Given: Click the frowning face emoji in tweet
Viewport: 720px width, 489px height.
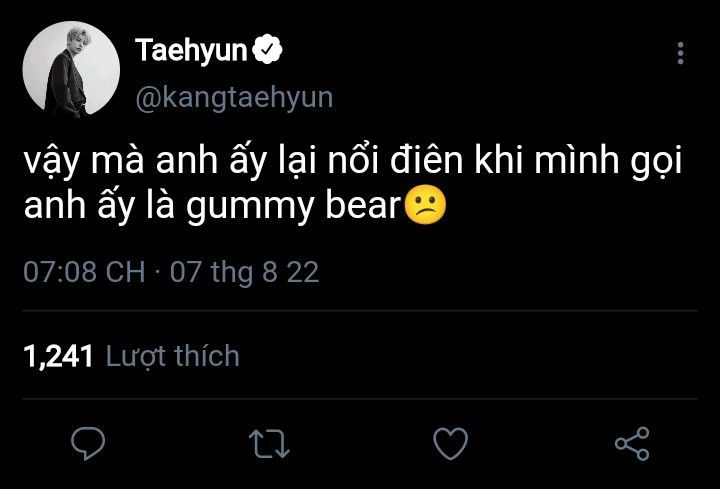Looking at the screenshot, I should [x=425, y=208].
